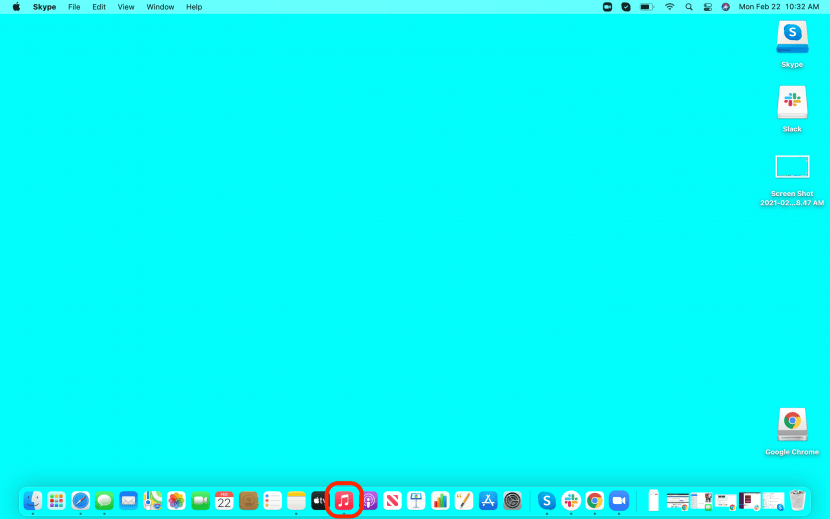Viewport: 830px width, 519px height.
Task: Launch FaceTime from the Dock
Action: pyautogui.click(x=200, y=500)
